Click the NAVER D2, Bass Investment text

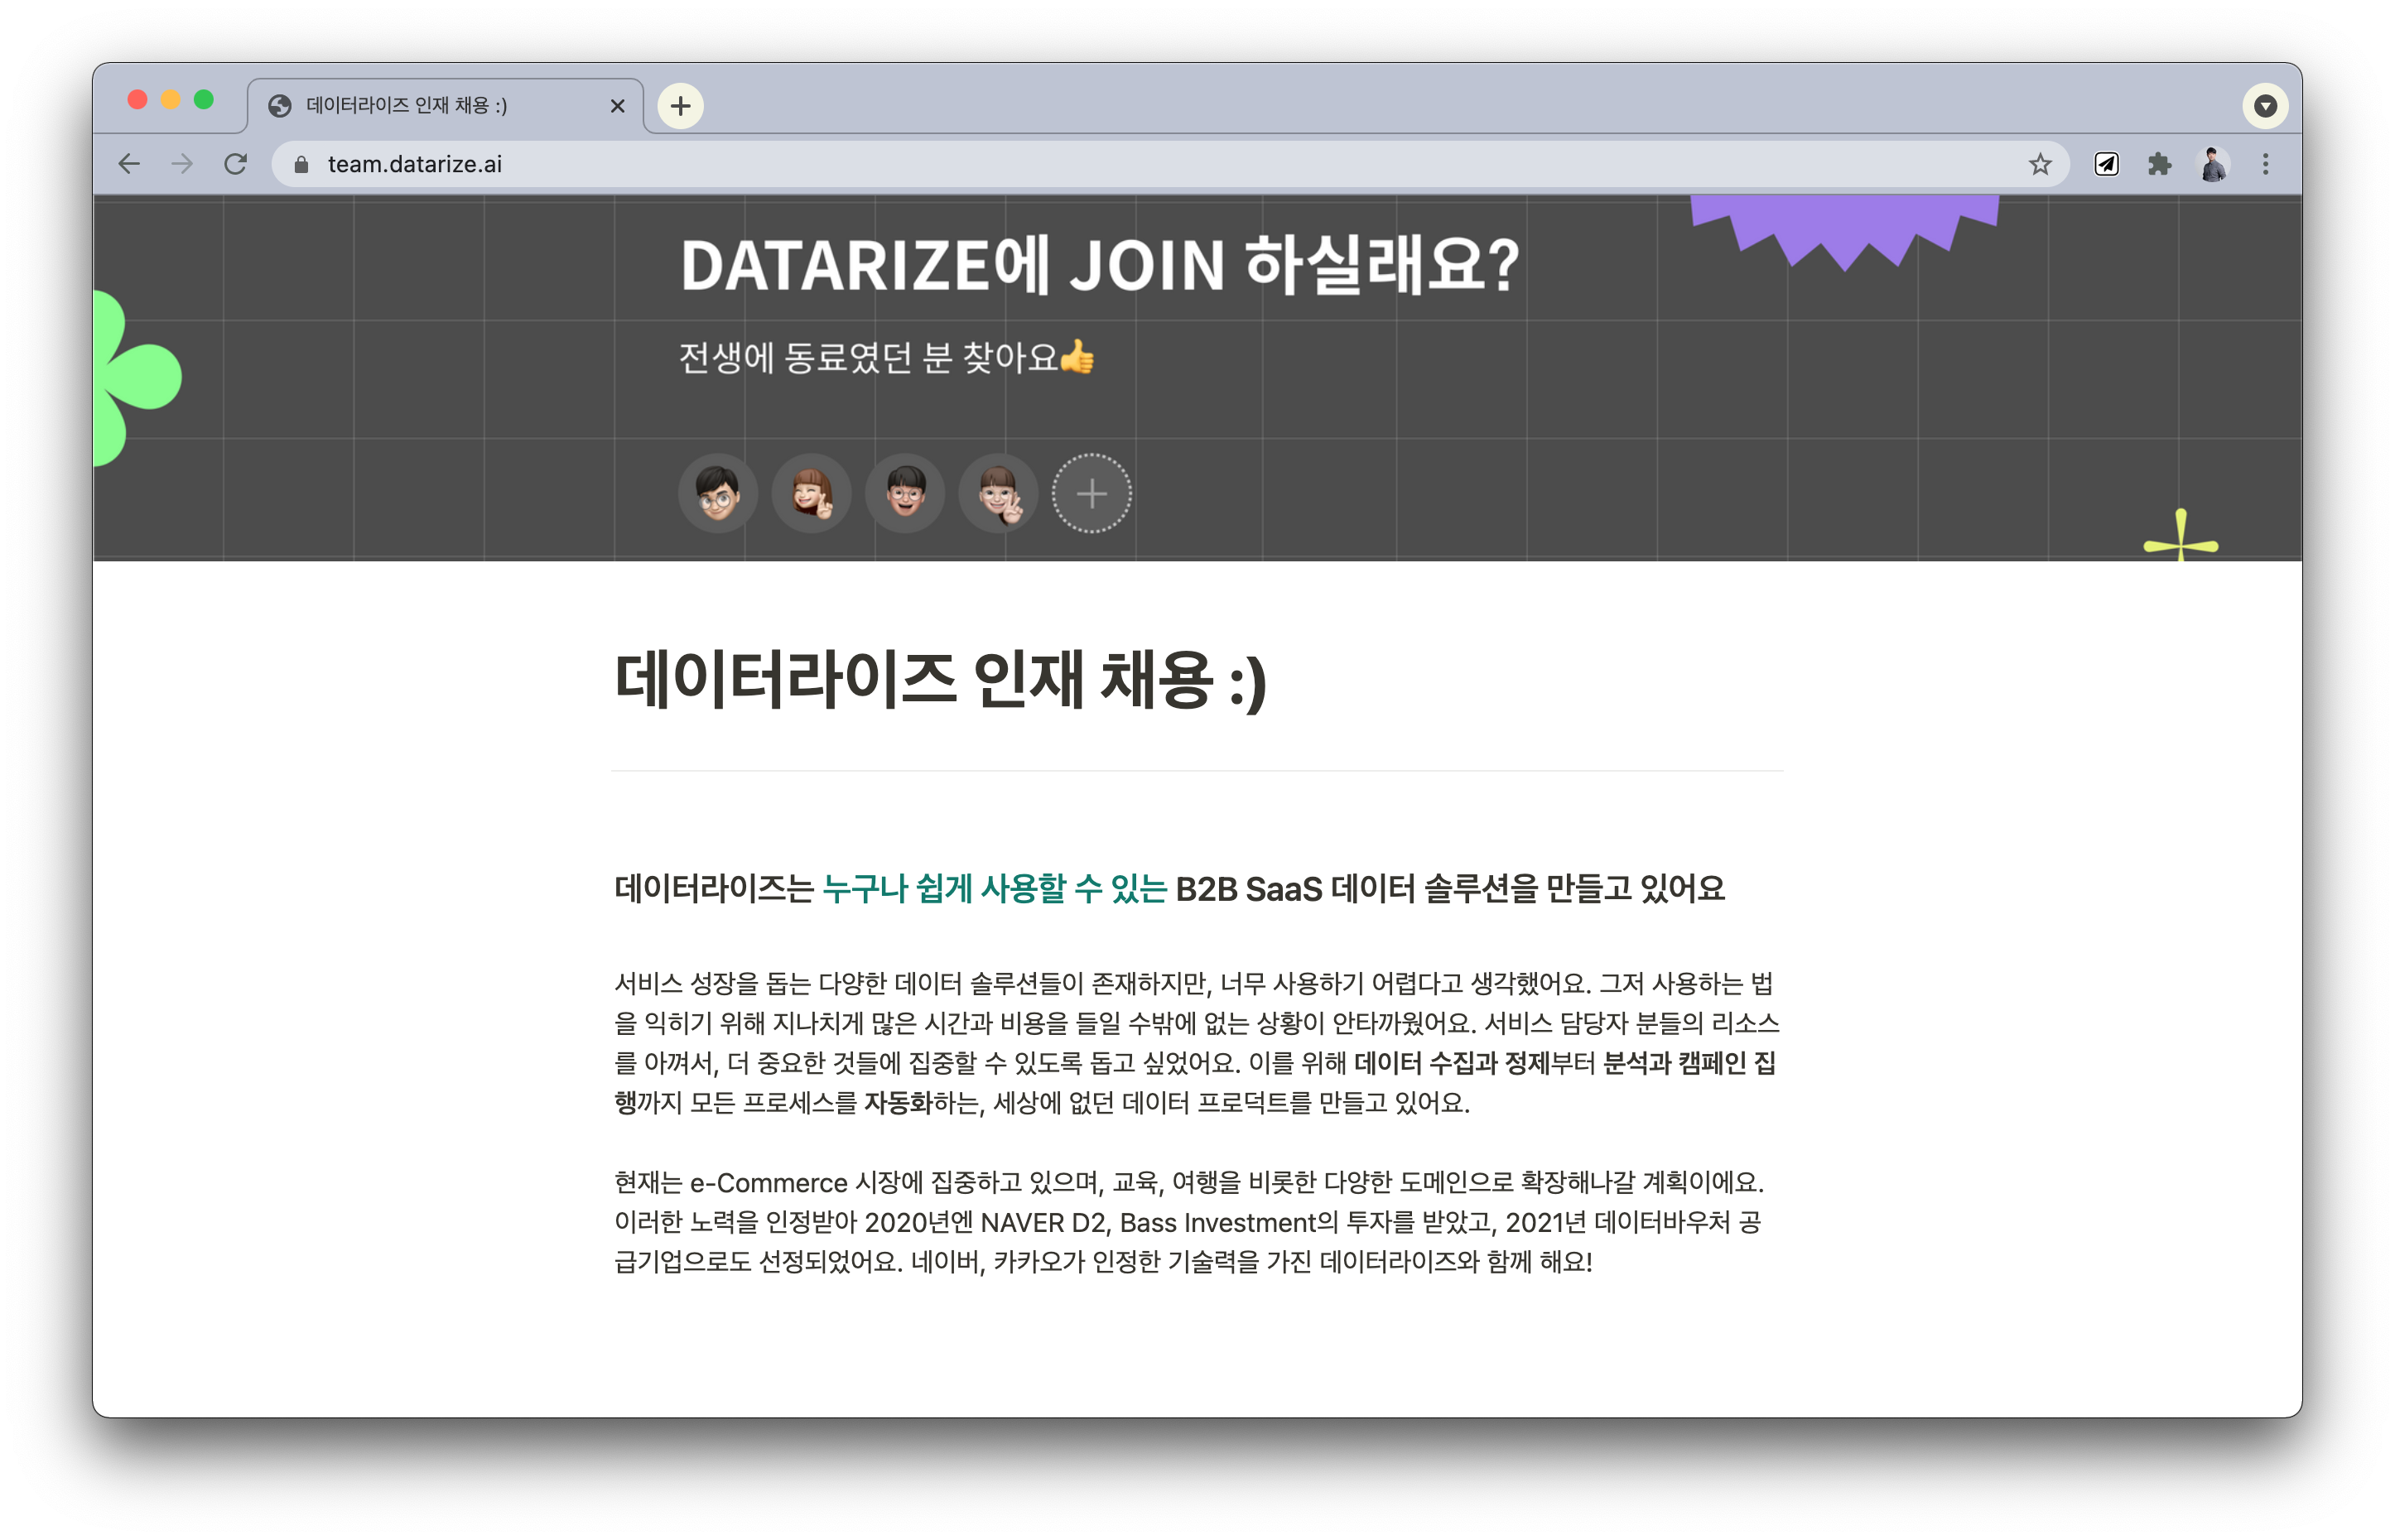pos(1149,1223)
